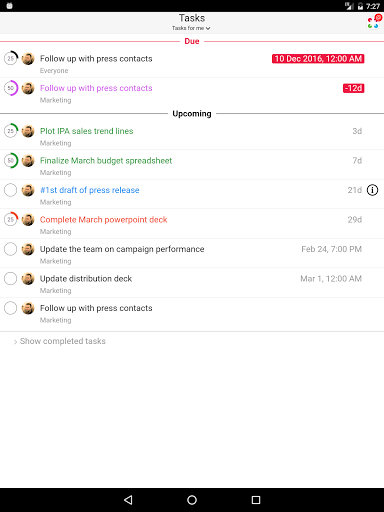Click the red 10 Dec 2016 due date badge
The height and width of the screenshot is (512, 384).
tap(318, 59)
